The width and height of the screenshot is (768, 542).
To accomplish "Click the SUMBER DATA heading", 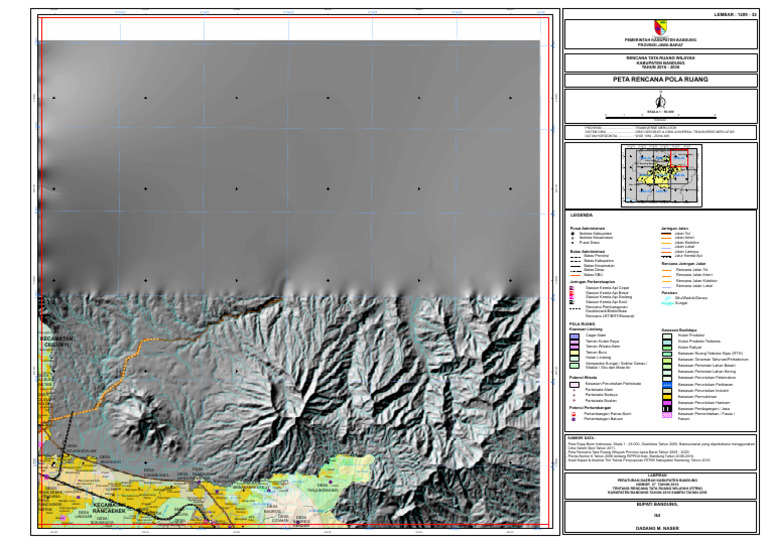I will click(x=581, y=438).
